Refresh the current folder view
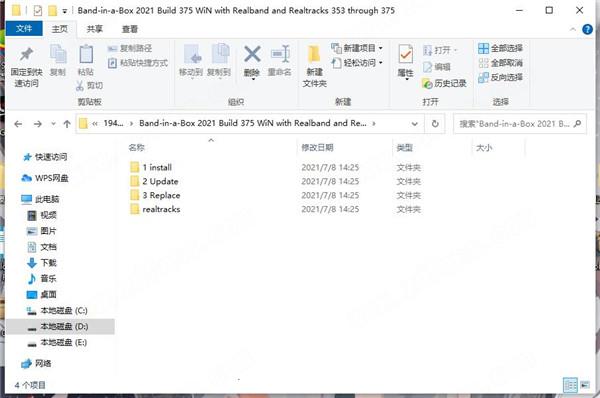This screenshot has height=398, width=600. [x=435, y=124]
